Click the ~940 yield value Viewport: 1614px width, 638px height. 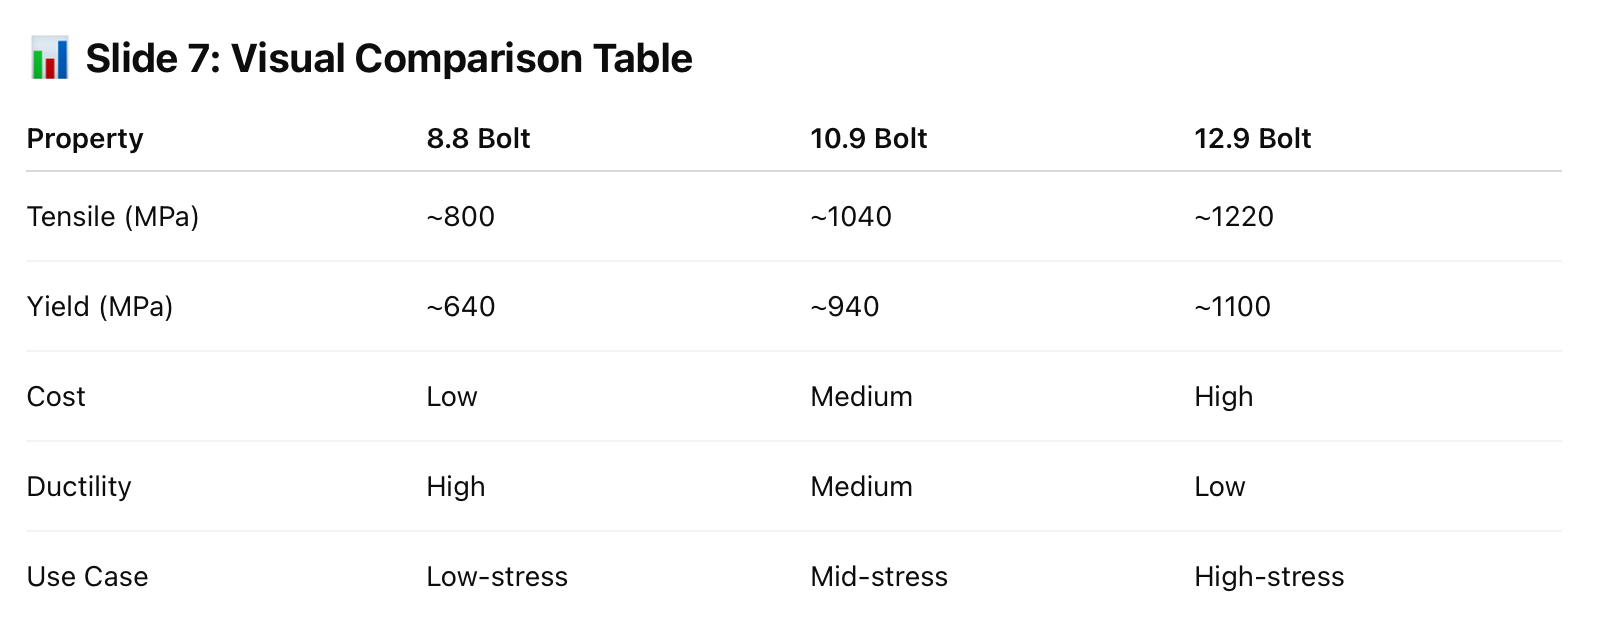click(845, 307)
